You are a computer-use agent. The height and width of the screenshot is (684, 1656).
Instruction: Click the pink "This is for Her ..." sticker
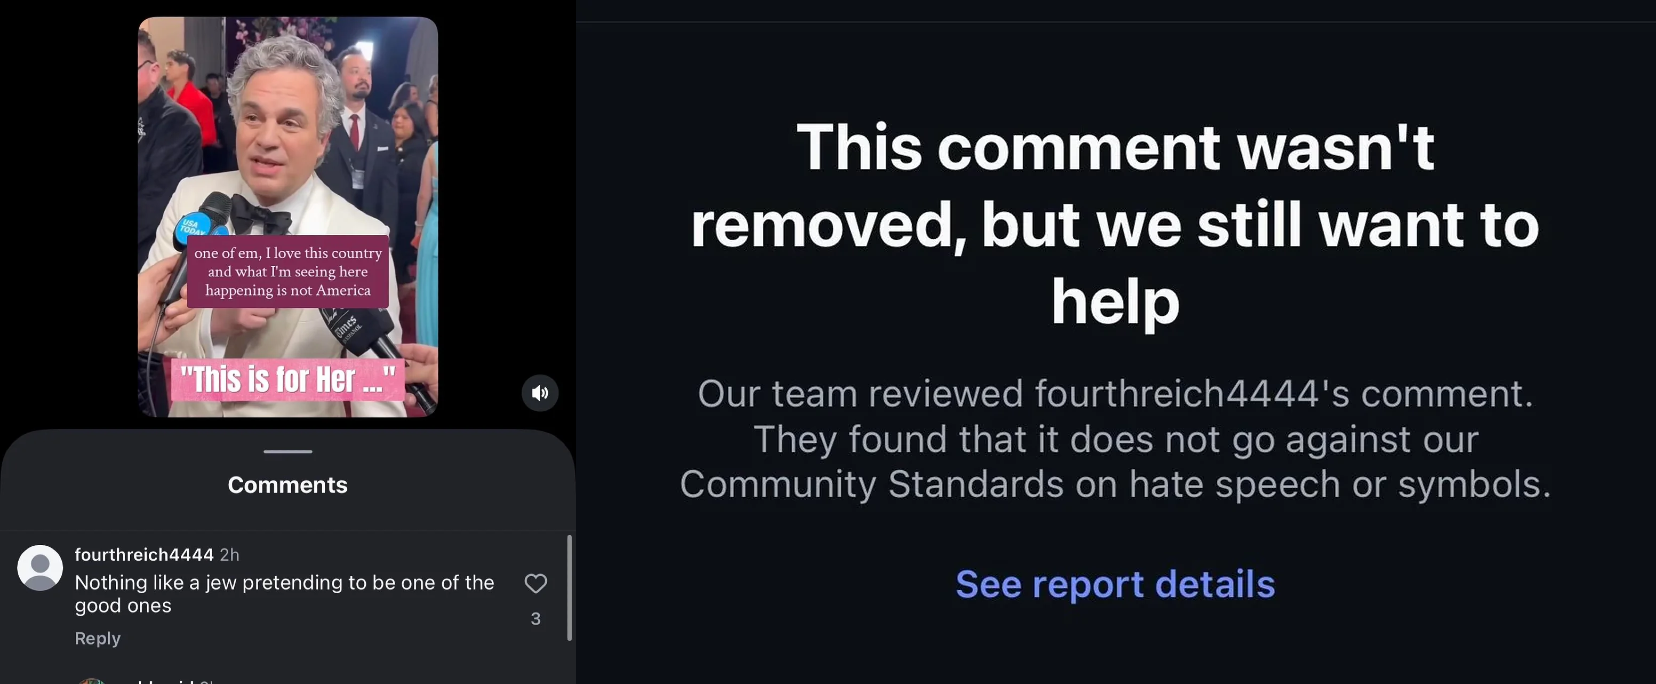coord(288,380)
